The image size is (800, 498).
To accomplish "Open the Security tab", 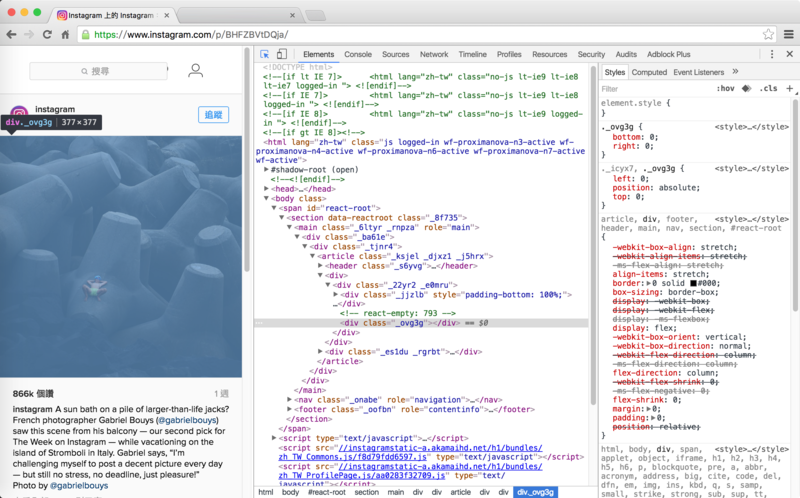I will tap(591, 54).
